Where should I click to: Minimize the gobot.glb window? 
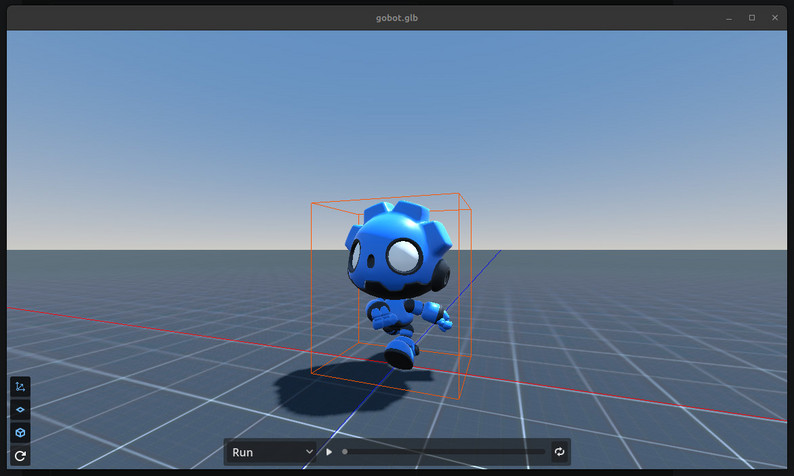[729, 18]
